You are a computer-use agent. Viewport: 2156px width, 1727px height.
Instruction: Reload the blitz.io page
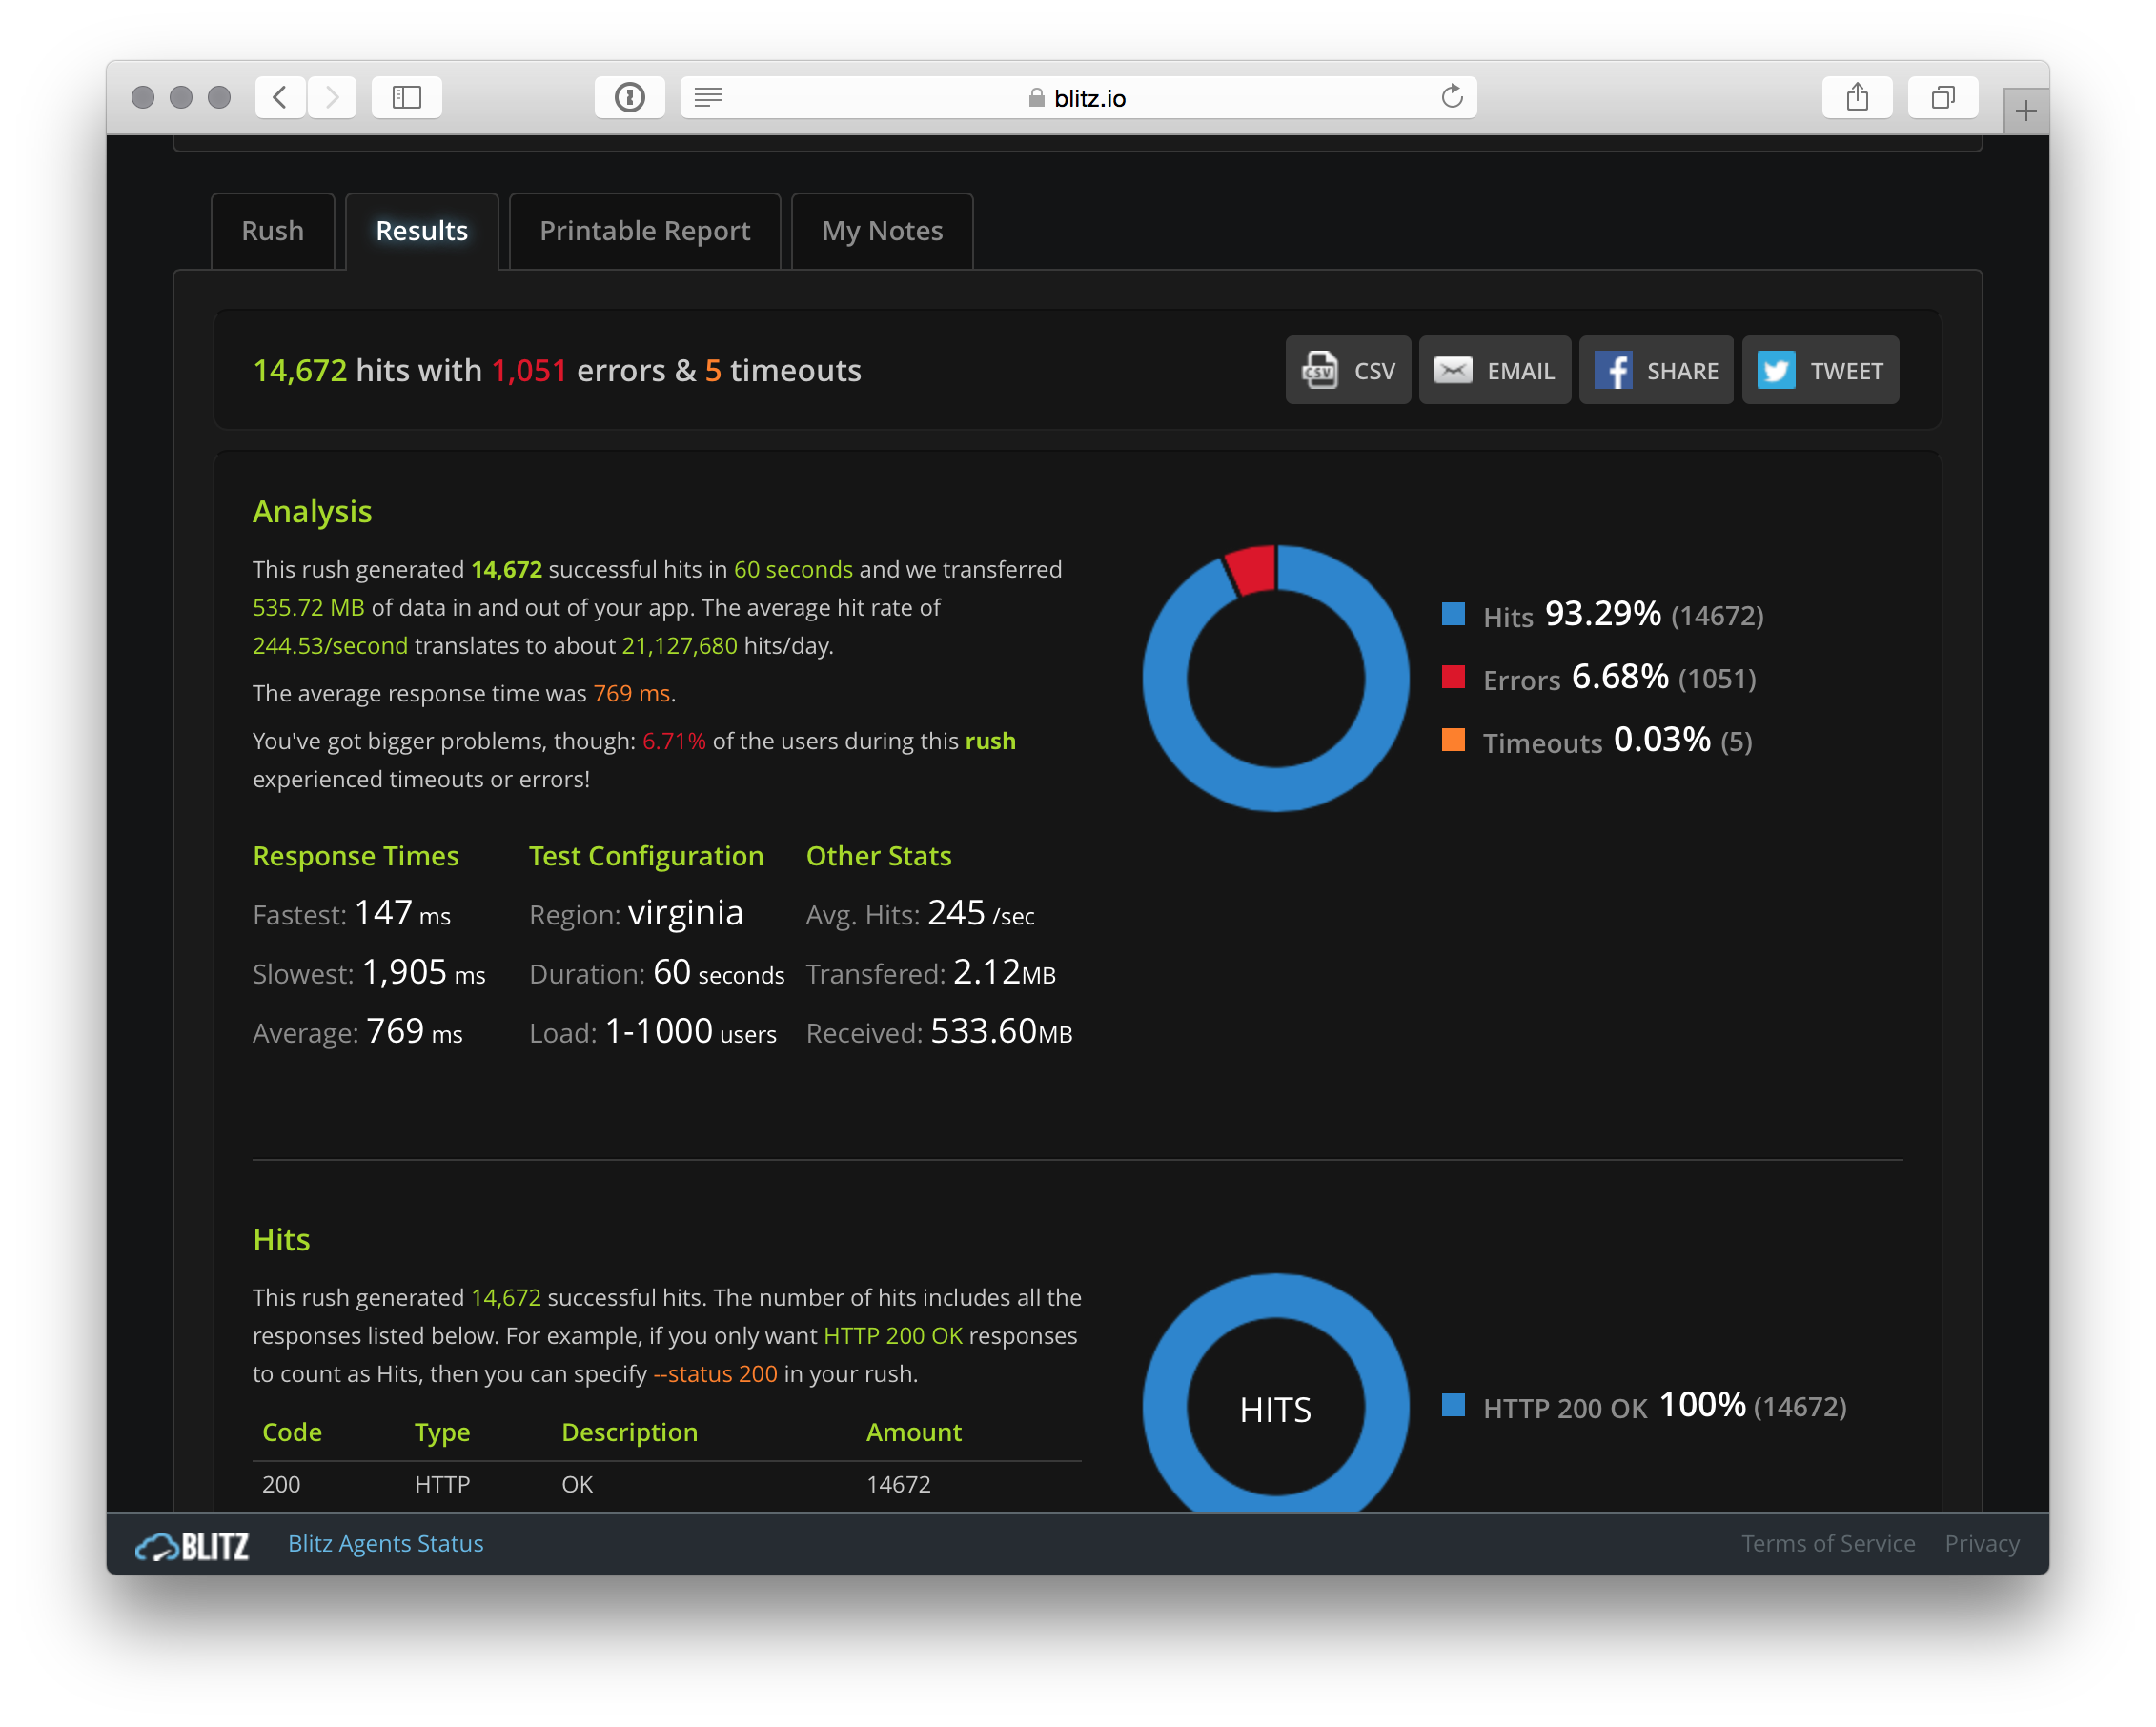[x=1452, y=96]
